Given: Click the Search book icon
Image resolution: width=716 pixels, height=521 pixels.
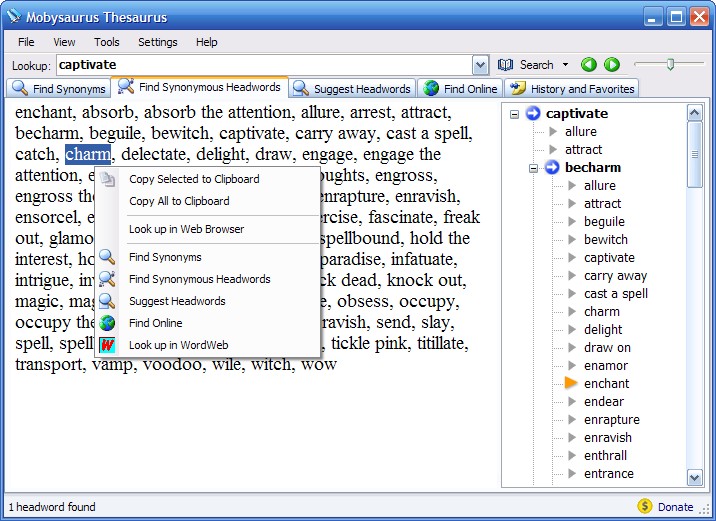Looking at the screenshot, I should tap(505, 65).
